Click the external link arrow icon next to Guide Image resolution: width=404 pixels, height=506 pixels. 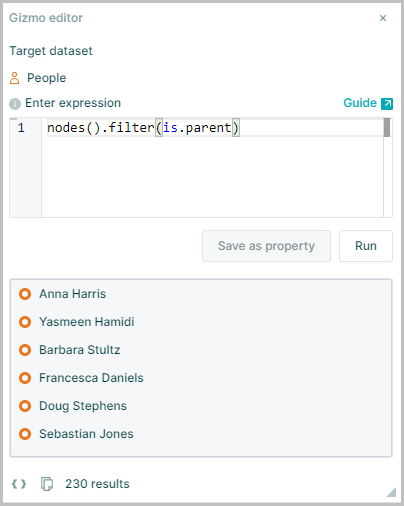coord(387,104)
